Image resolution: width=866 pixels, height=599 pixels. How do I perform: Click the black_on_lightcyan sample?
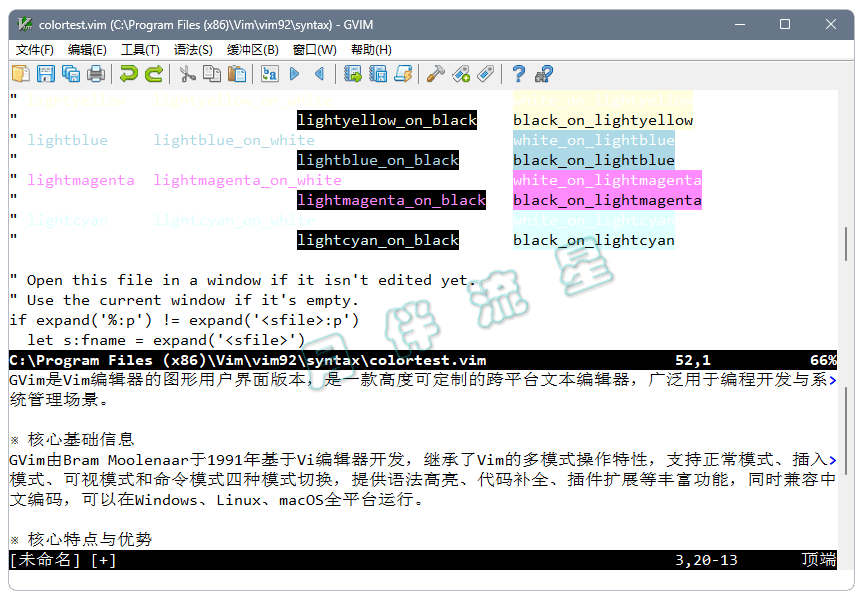coord(594,240)
